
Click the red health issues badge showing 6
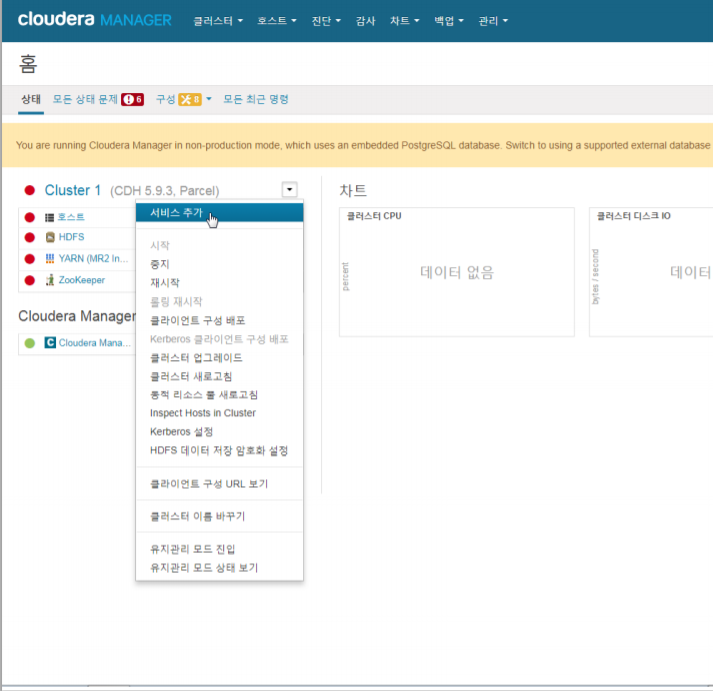pyautogui.click(x=132, y=99)
